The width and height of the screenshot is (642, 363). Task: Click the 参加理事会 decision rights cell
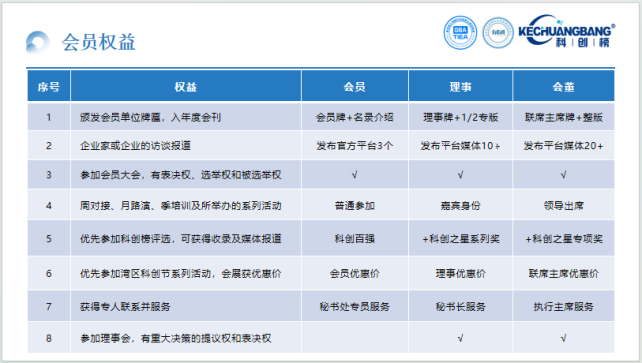[186, 338]
